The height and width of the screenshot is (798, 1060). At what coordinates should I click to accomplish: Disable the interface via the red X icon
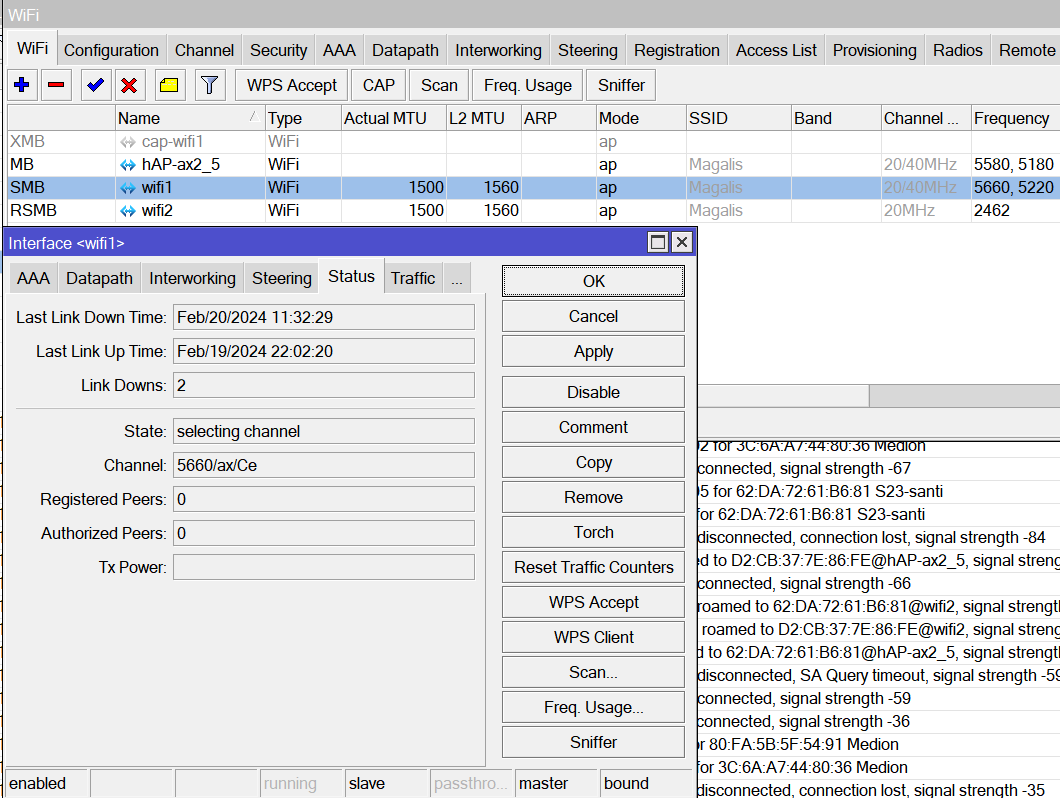[131, 85]
